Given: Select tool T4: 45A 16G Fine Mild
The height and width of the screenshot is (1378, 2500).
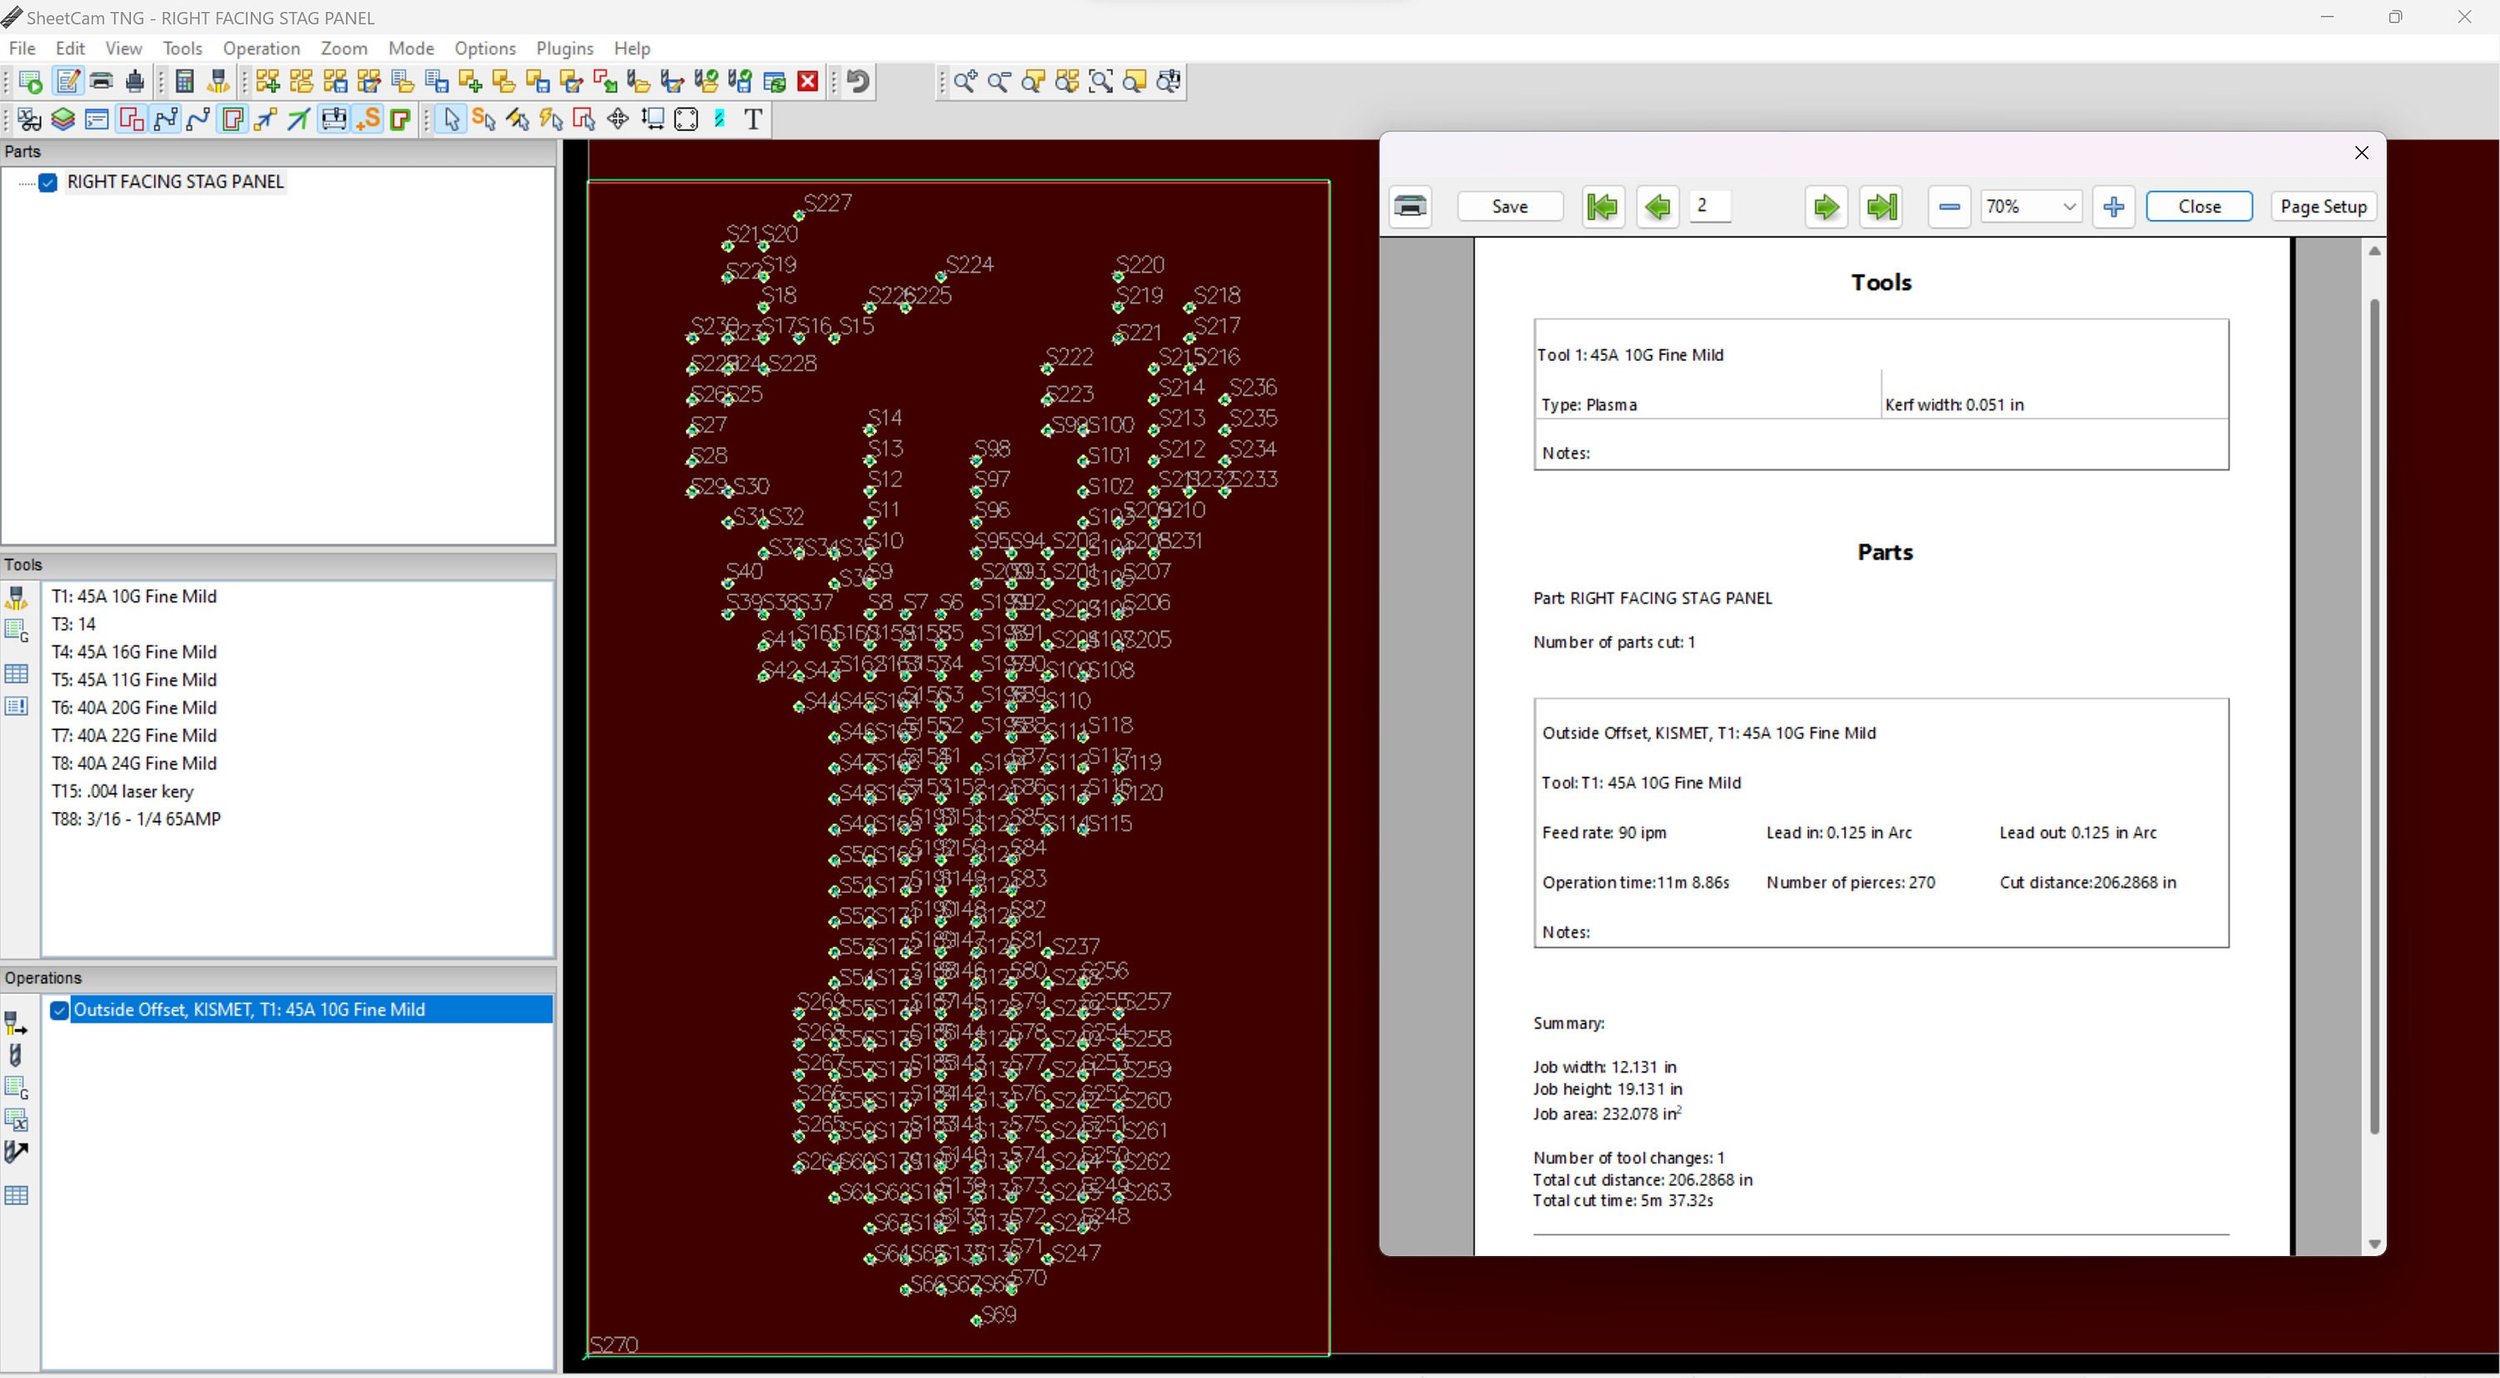Looking at the screenshot, I should point(134,653).
